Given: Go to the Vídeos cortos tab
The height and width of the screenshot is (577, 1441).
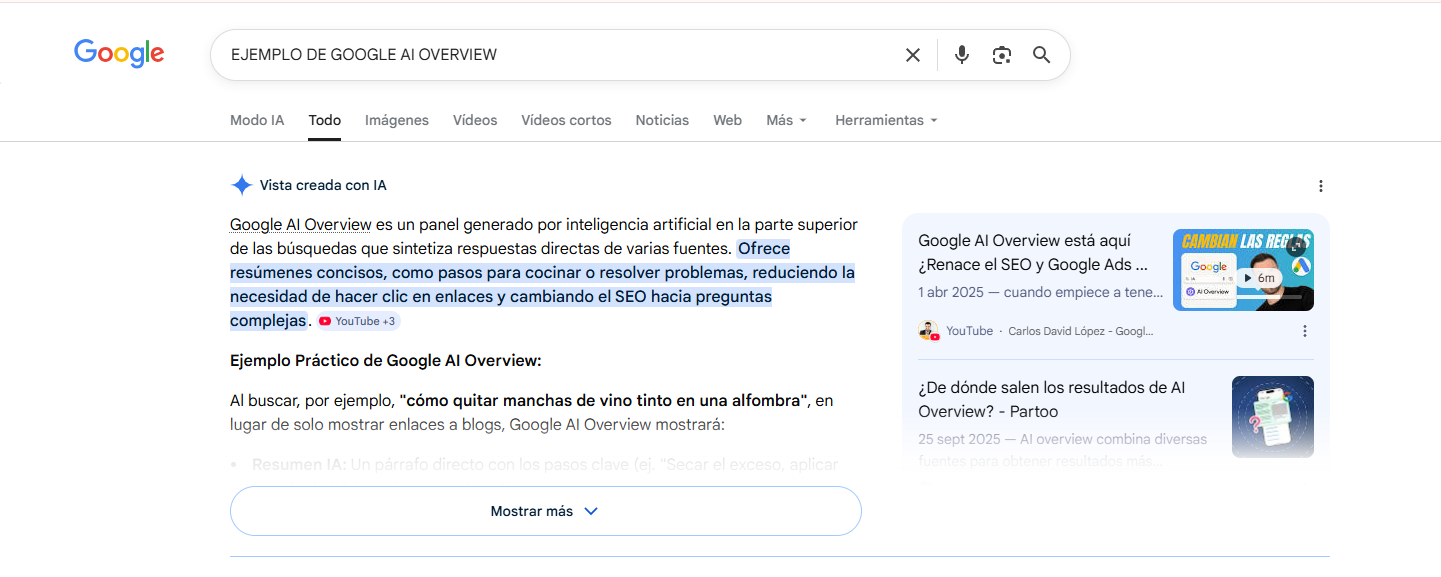Looking at the screenshot, I should click(566, 120).
